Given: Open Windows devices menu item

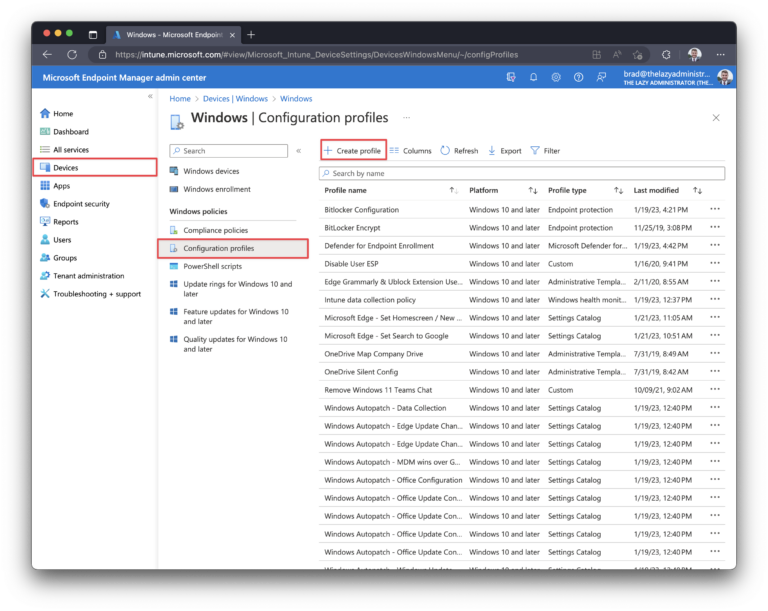Looking at the screenshot, I should [x=211, y=171].
